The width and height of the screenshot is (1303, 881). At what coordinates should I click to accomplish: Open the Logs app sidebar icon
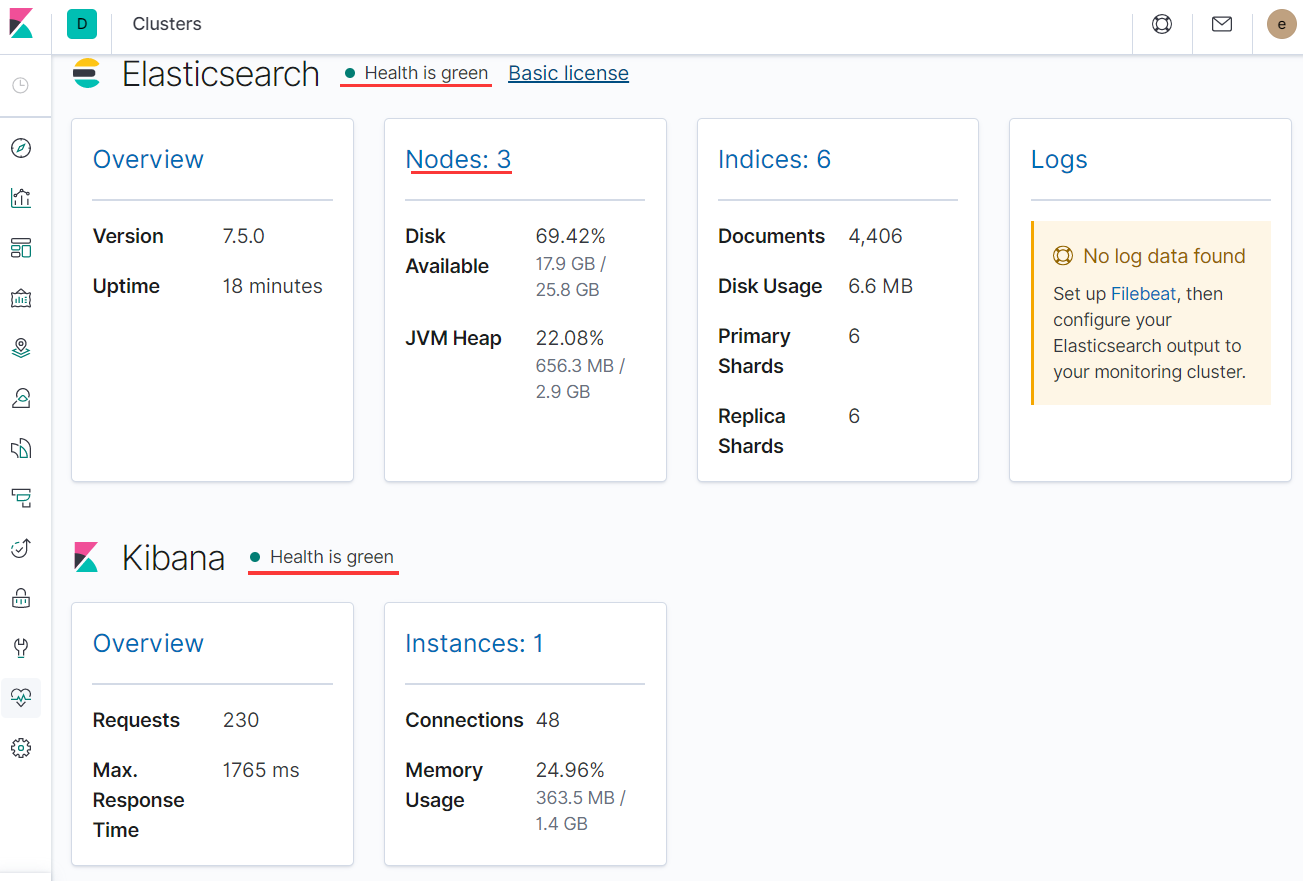(x=21, y=448)
